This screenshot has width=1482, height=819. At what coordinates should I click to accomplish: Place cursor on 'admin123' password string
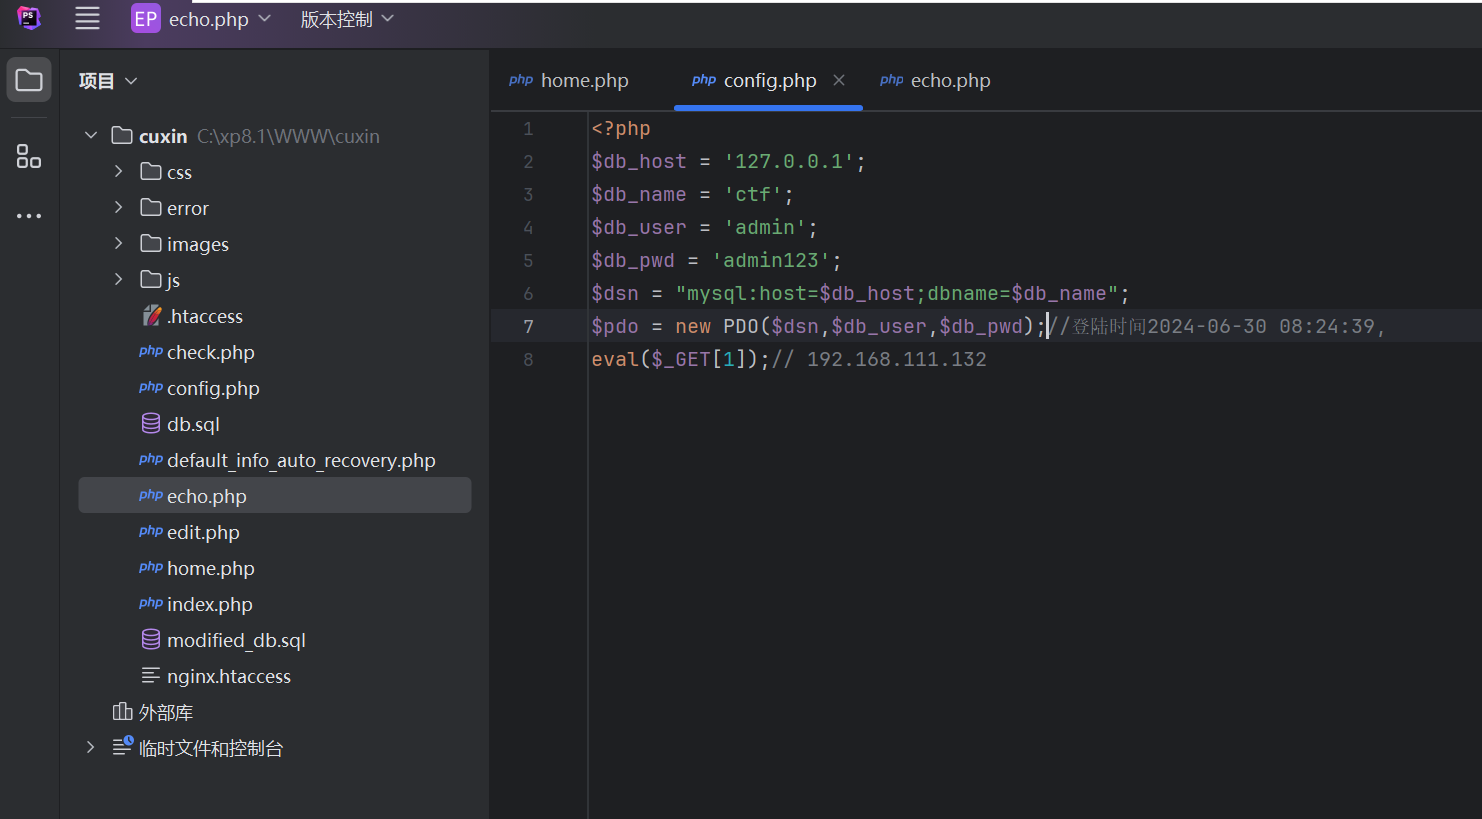click(771, 260)
